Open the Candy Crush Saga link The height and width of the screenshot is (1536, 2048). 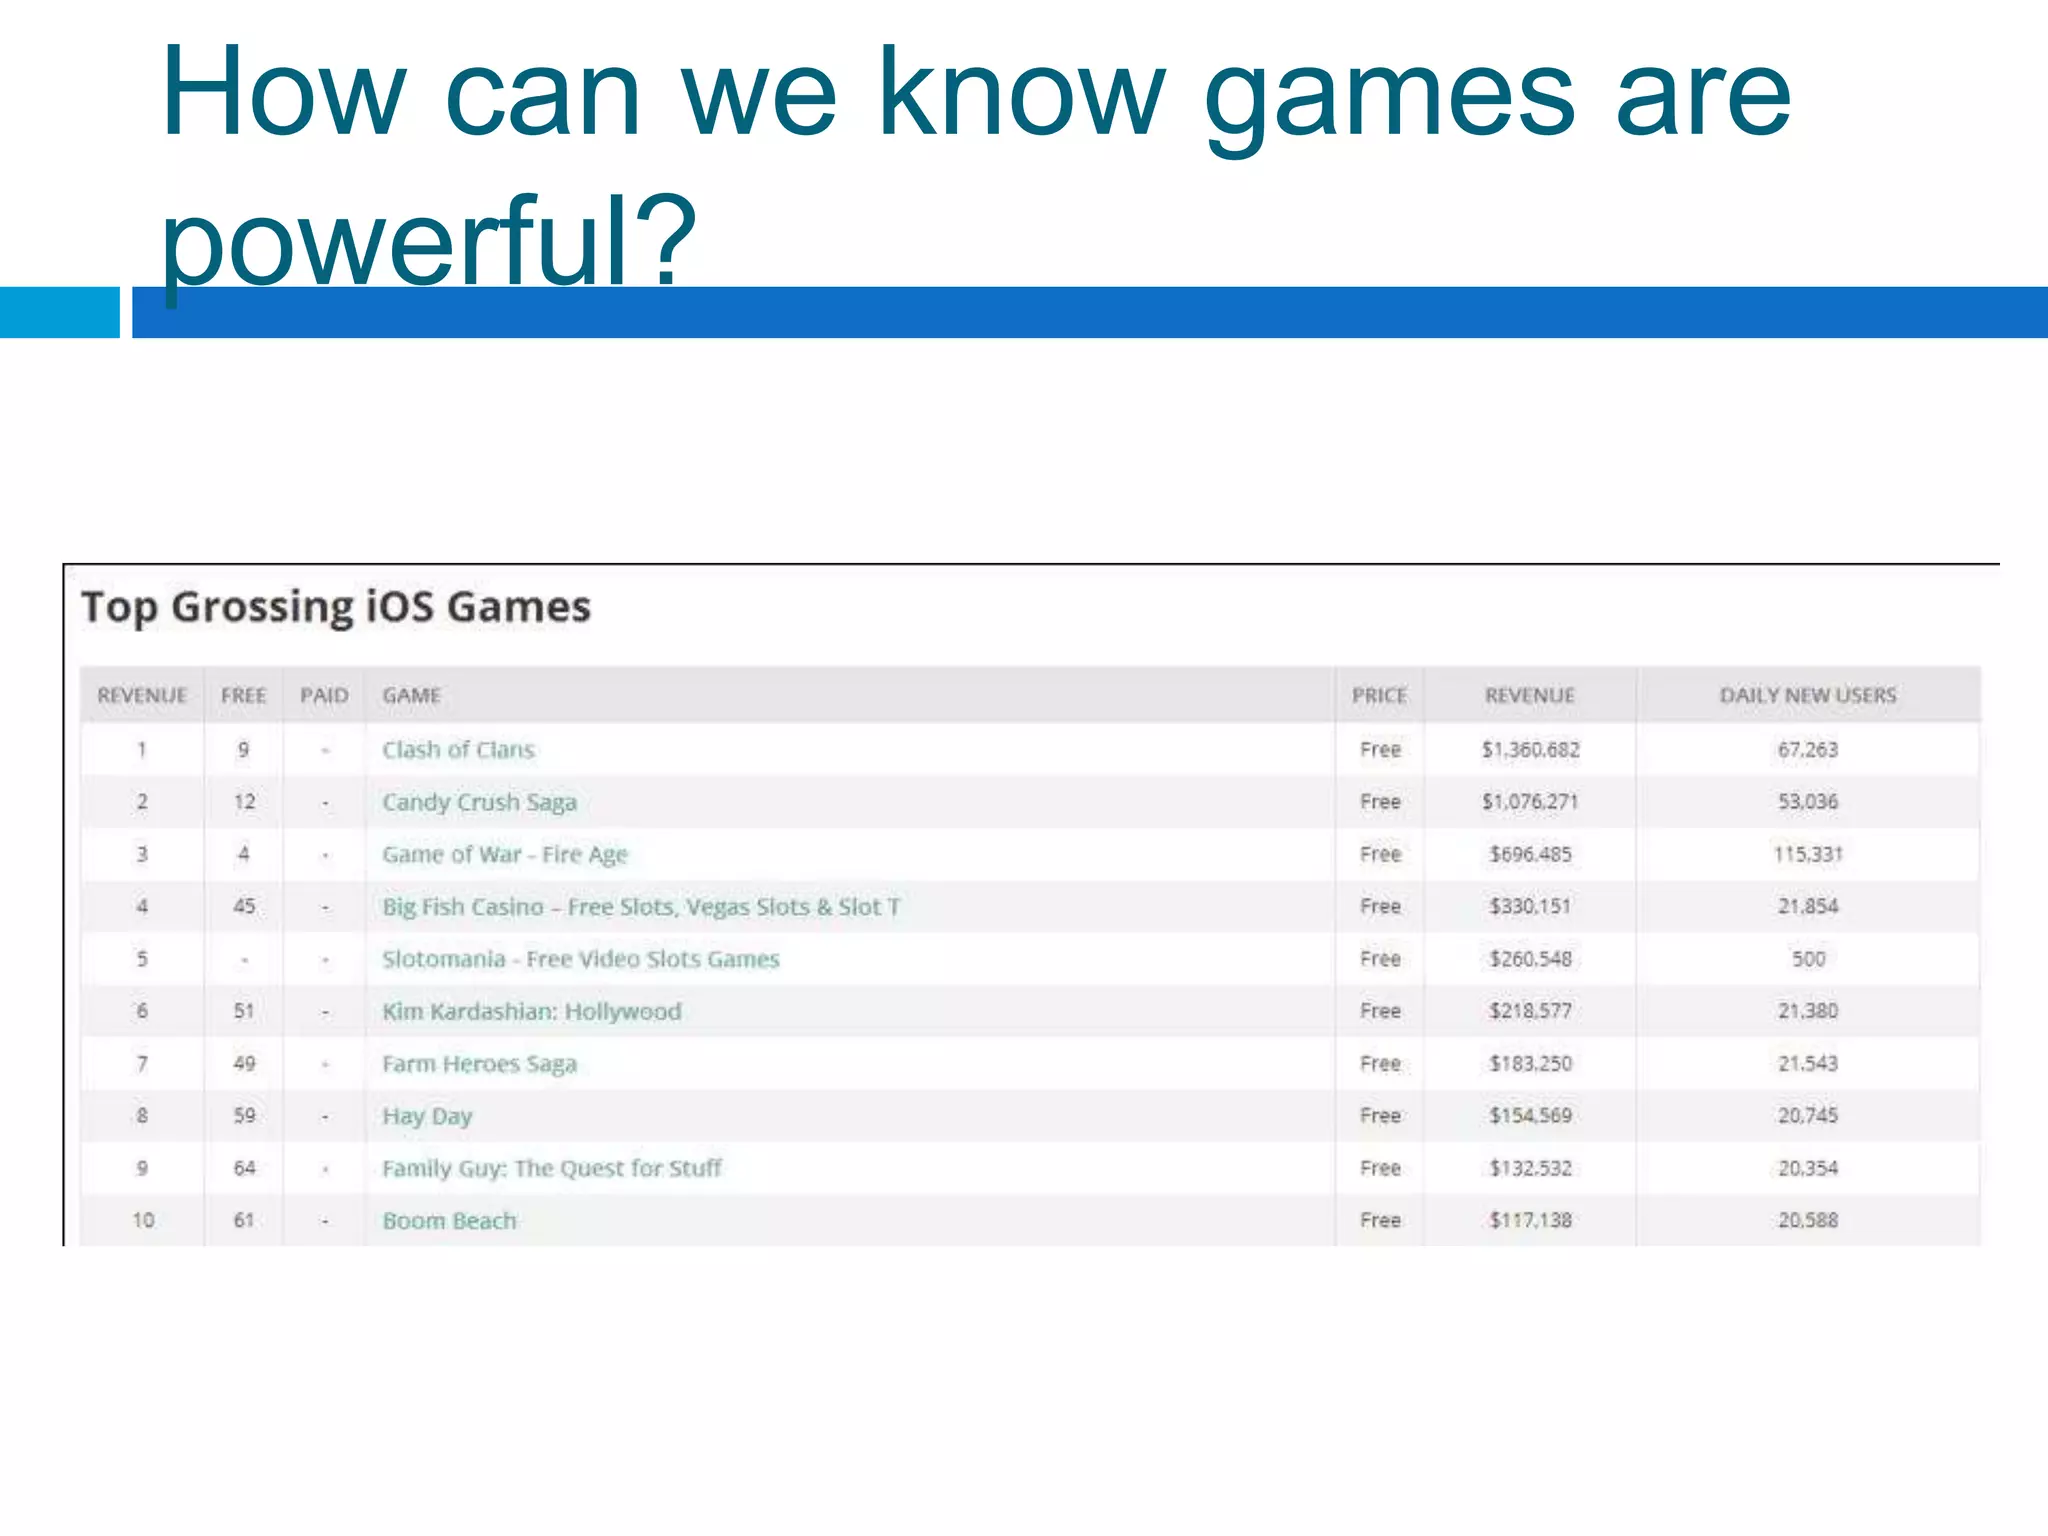tap(479, 802)
